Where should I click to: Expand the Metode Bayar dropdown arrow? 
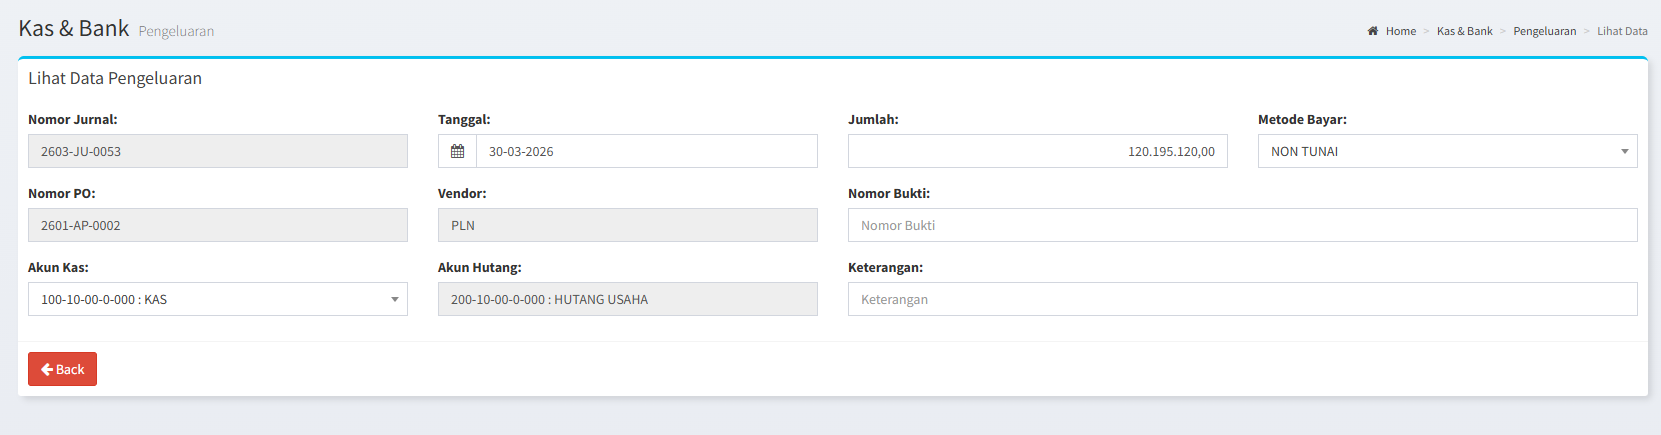coord(1624,152)
